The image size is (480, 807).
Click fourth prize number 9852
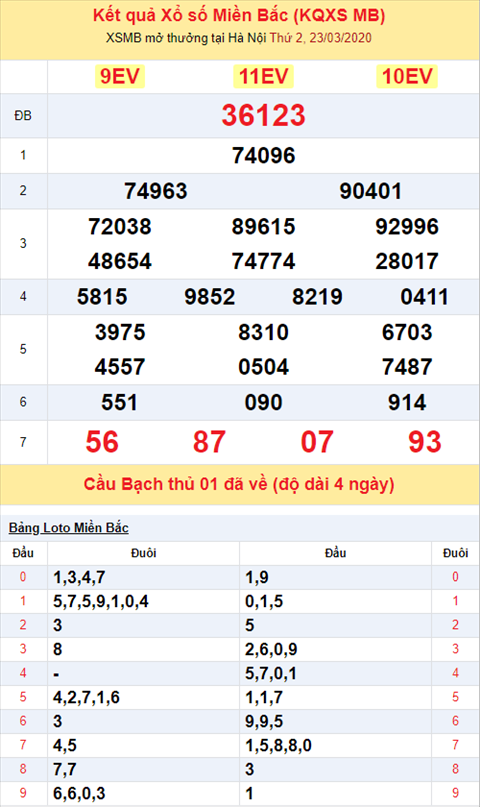210,297
